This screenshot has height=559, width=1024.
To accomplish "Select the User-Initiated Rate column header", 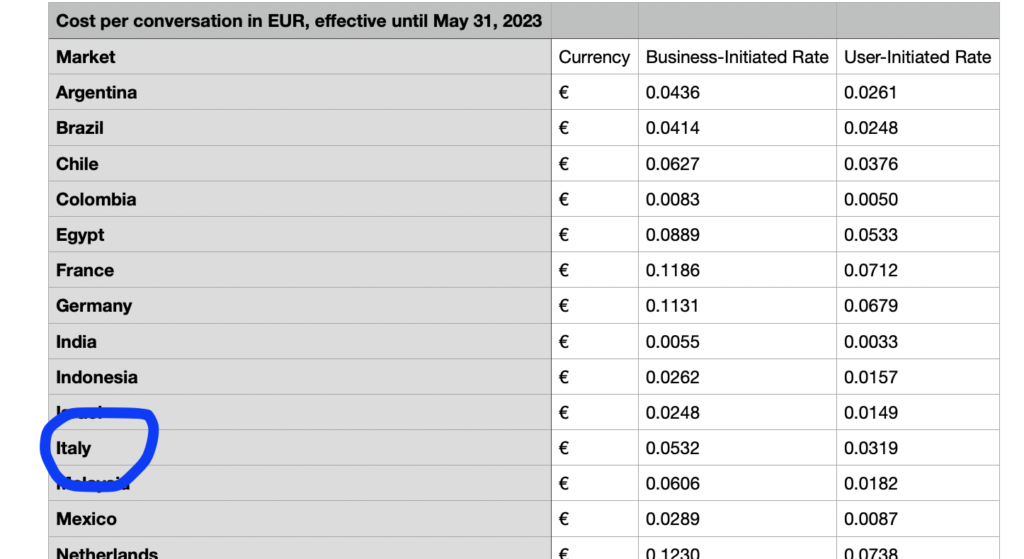I will 918,57.
